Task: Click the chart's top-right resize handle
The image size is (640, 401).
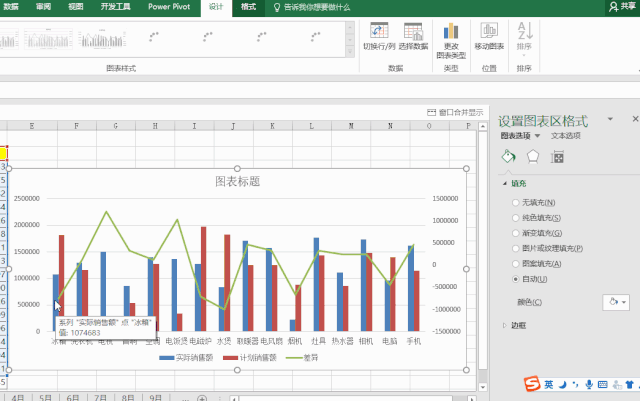Action: pos(467,169)
